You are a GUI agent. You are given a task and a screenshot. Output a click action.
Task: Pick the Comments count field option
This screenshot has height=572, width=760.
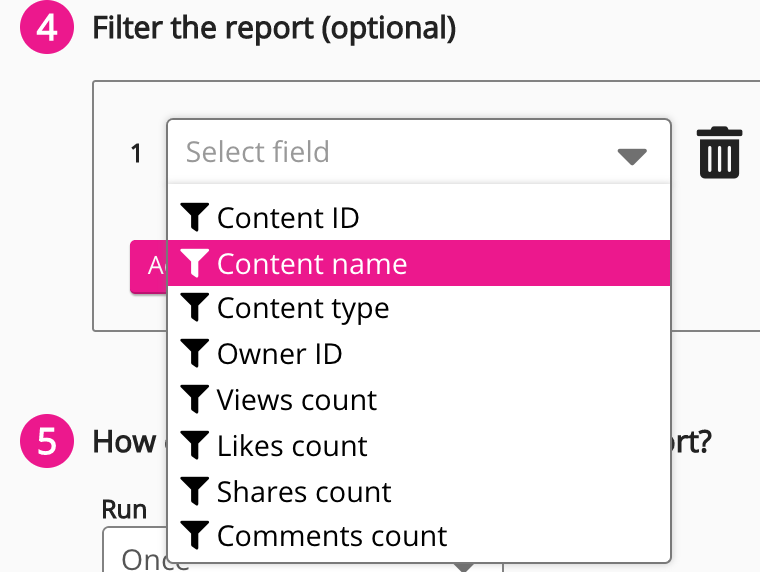click(332, 537)
